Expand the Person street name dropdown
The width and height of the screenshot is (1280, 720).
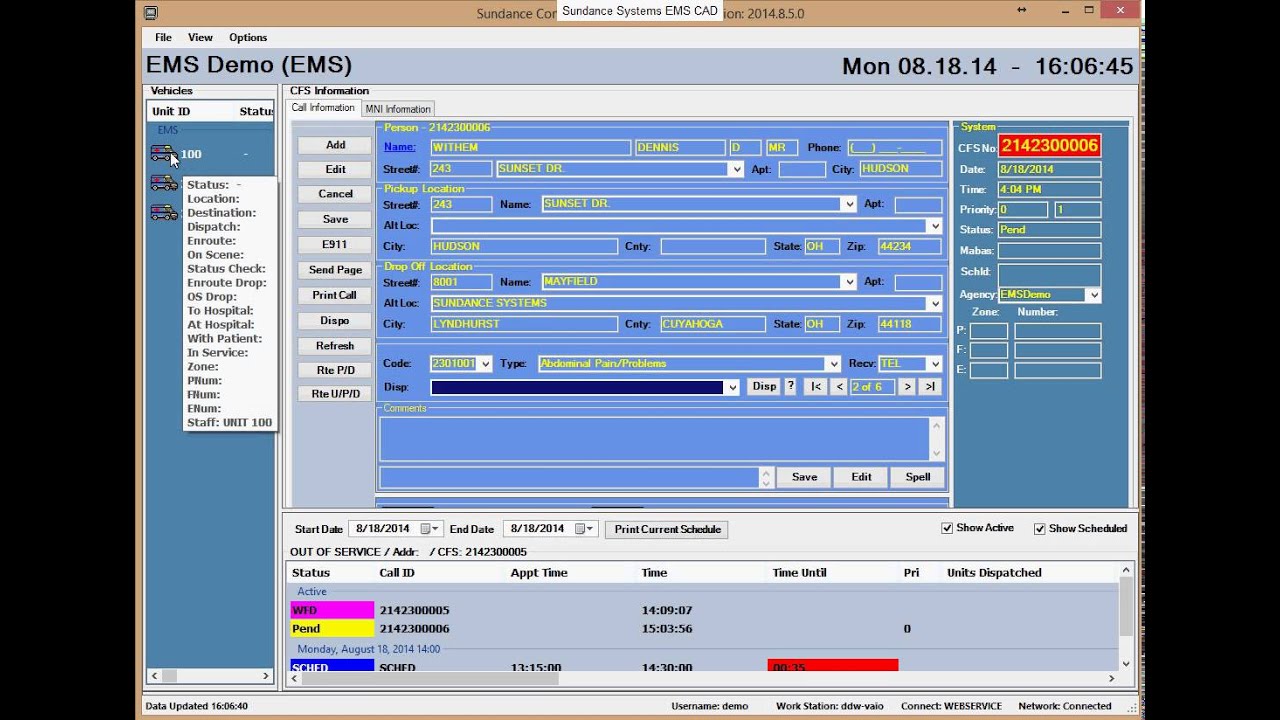[x=737, y=169]
